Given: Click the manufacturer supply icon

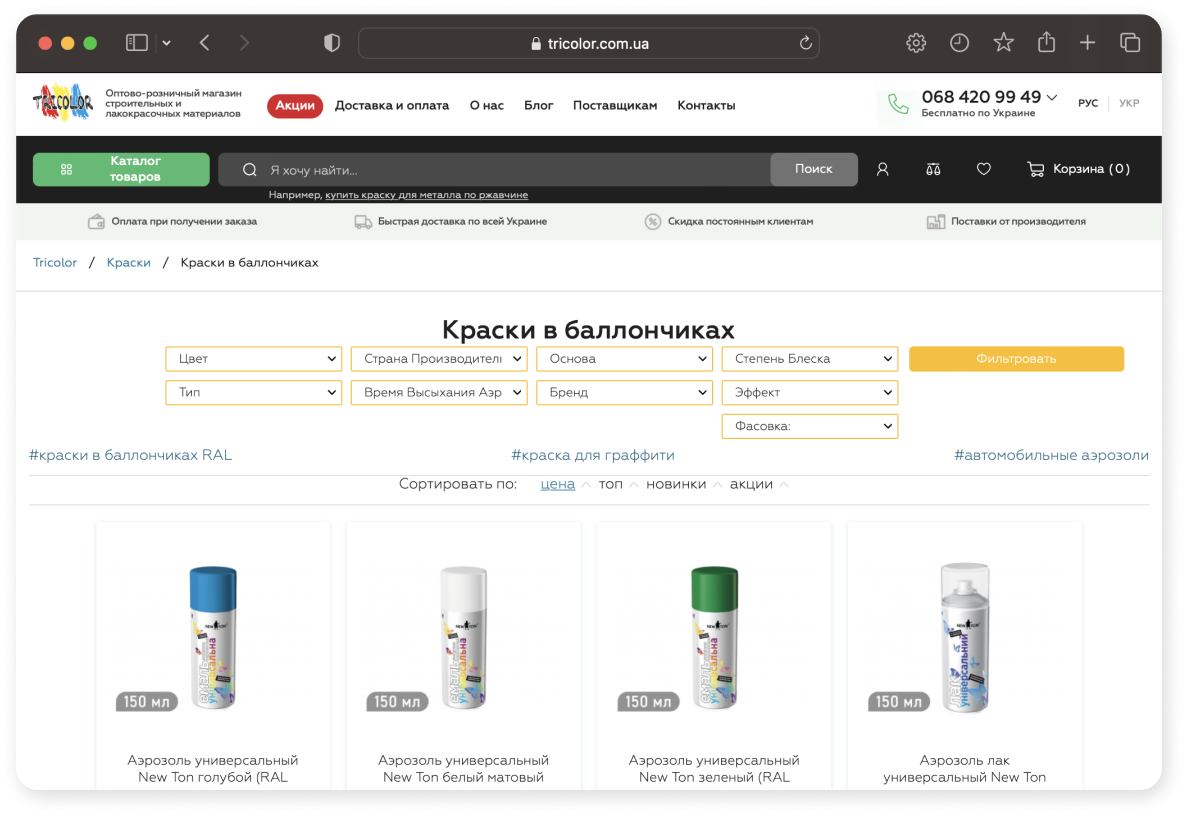Looking at the screenshot, I should point(936,222).
